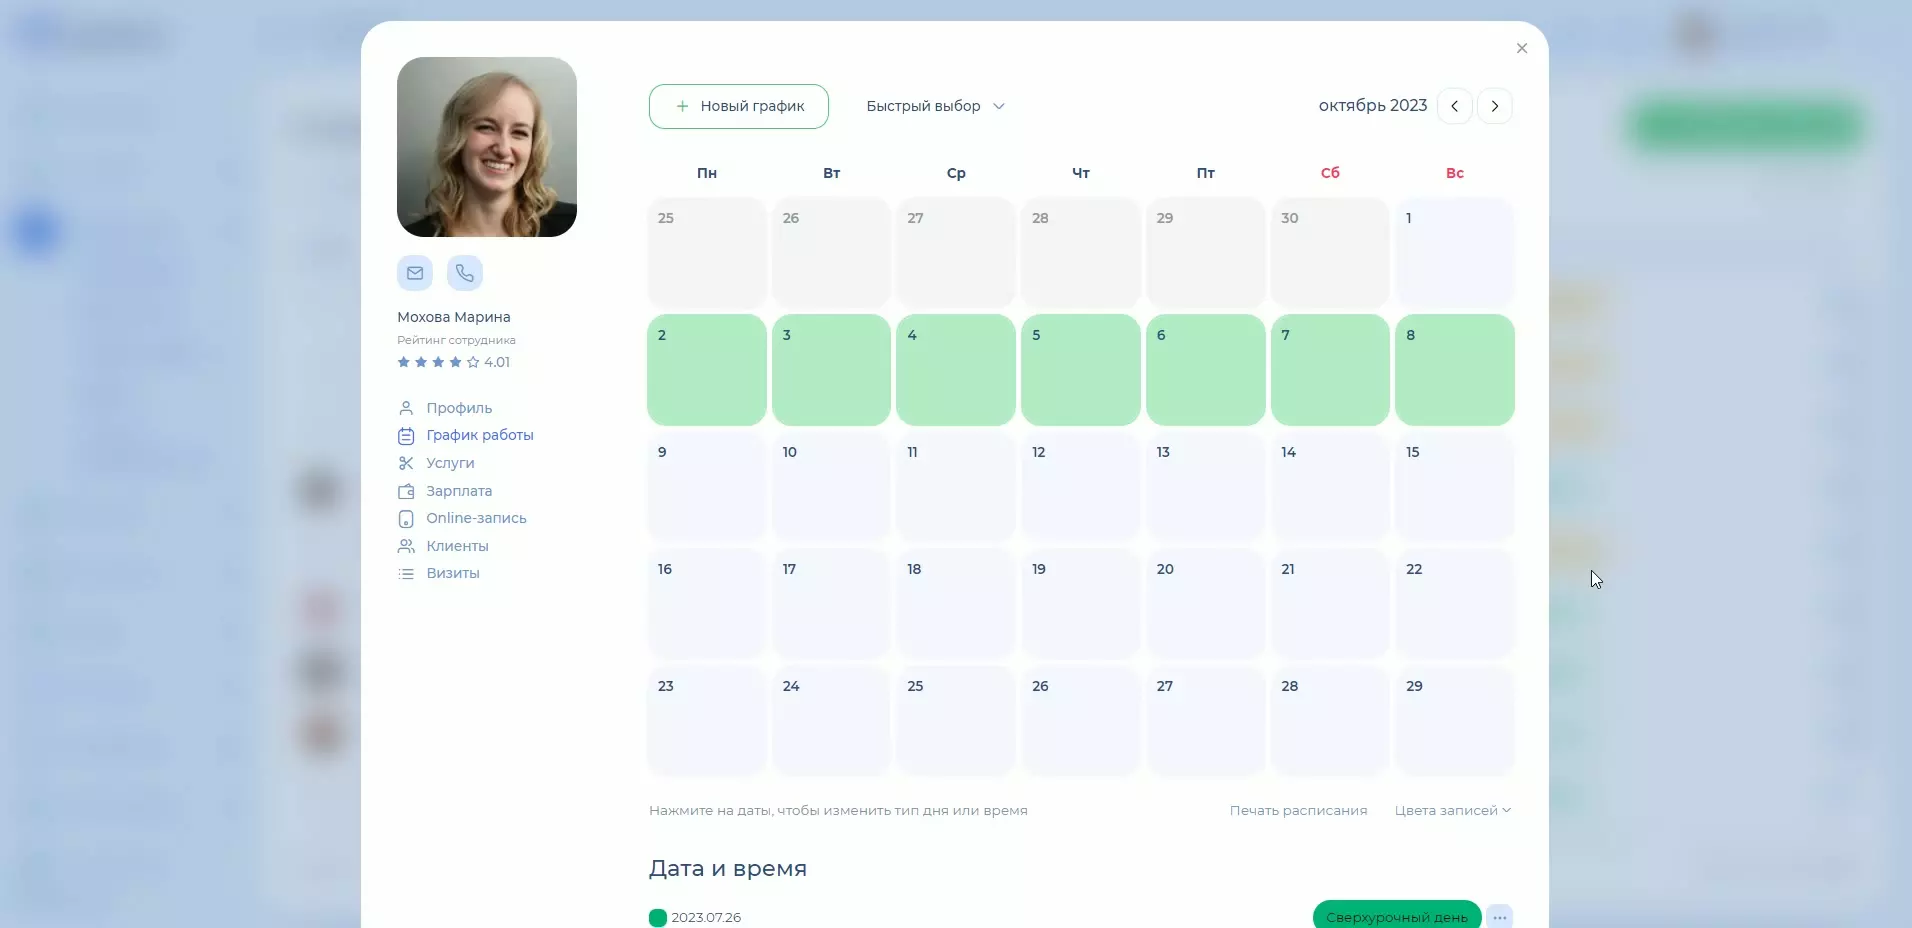Select October 18 in the calendar

pos(955,604)
